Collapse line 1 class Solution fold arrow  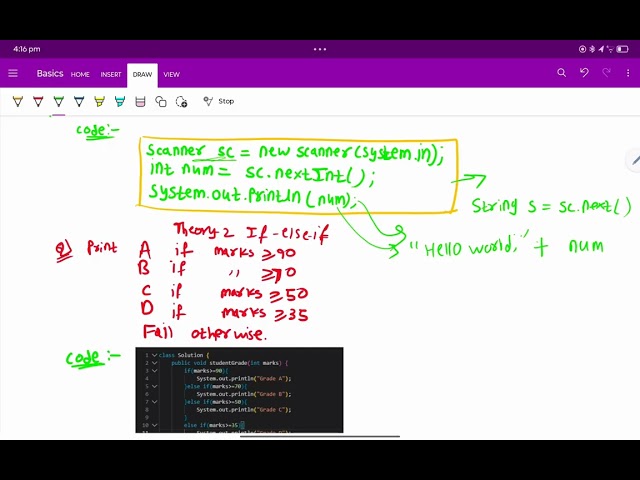pyautogui.click(x=154, y=355)
